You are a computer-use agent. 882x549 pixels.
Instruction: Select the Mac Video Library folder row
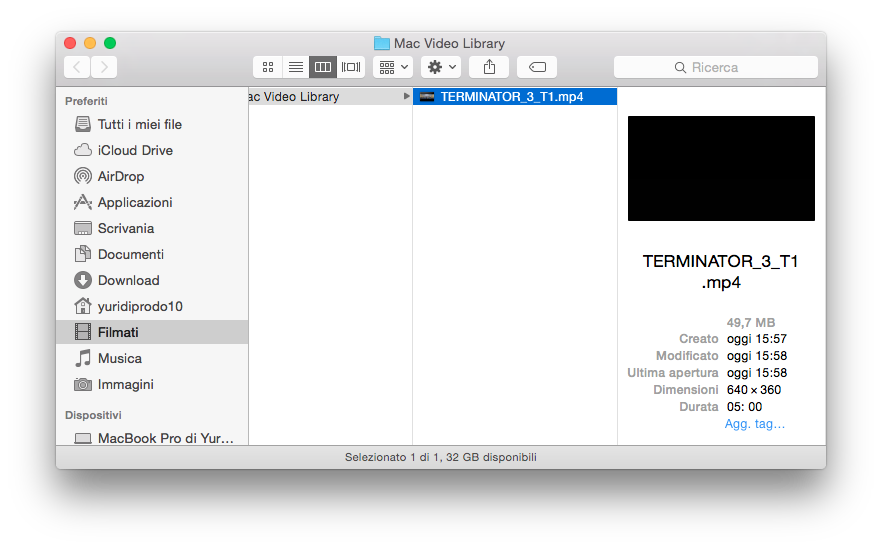point(330,97)
